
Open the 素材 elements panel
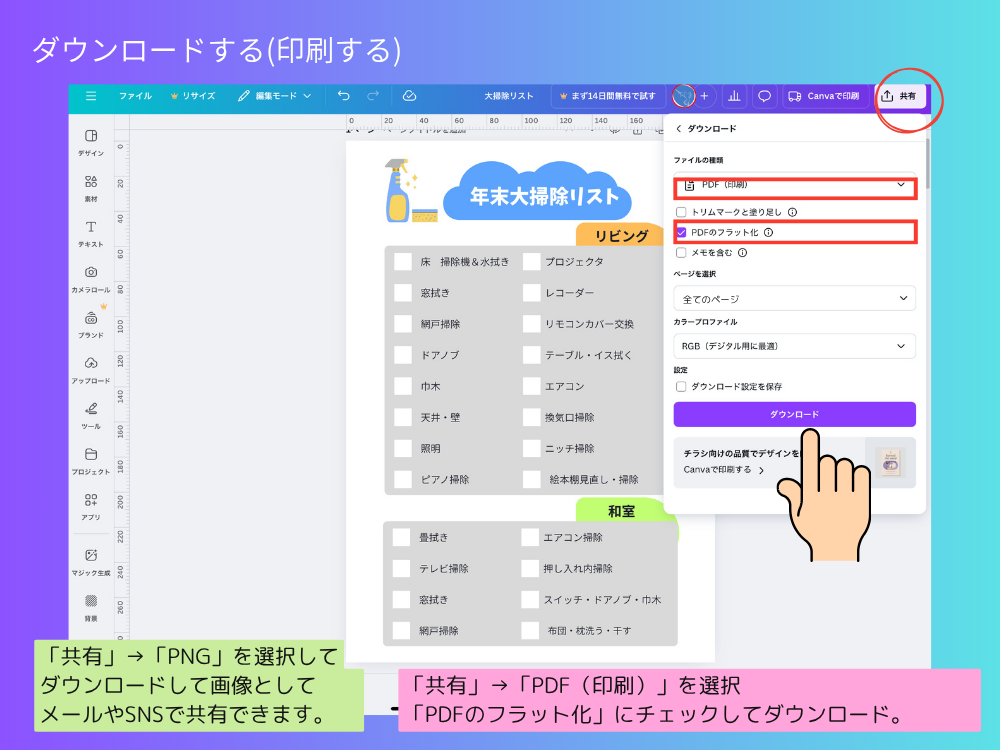click(x=91, y=187)
